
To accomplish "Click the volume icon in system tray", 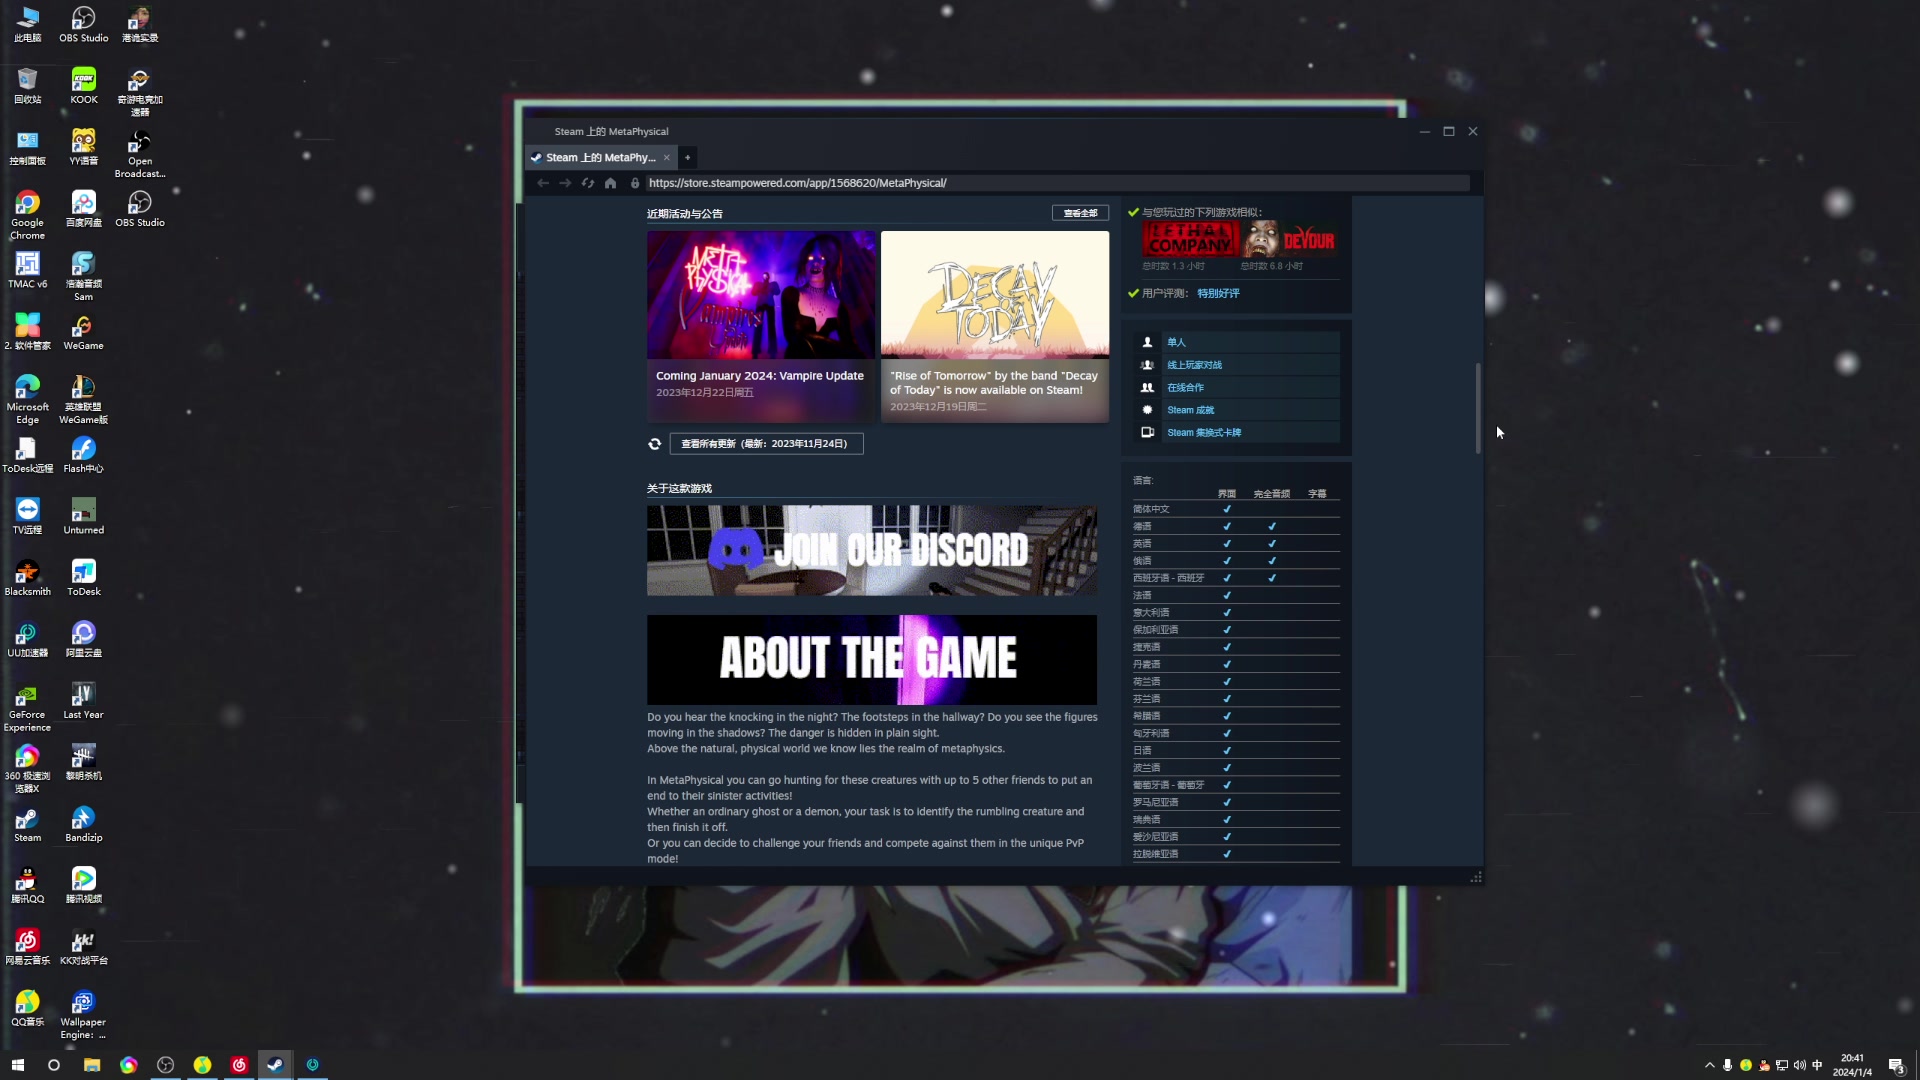I will pos(1800,1065).
